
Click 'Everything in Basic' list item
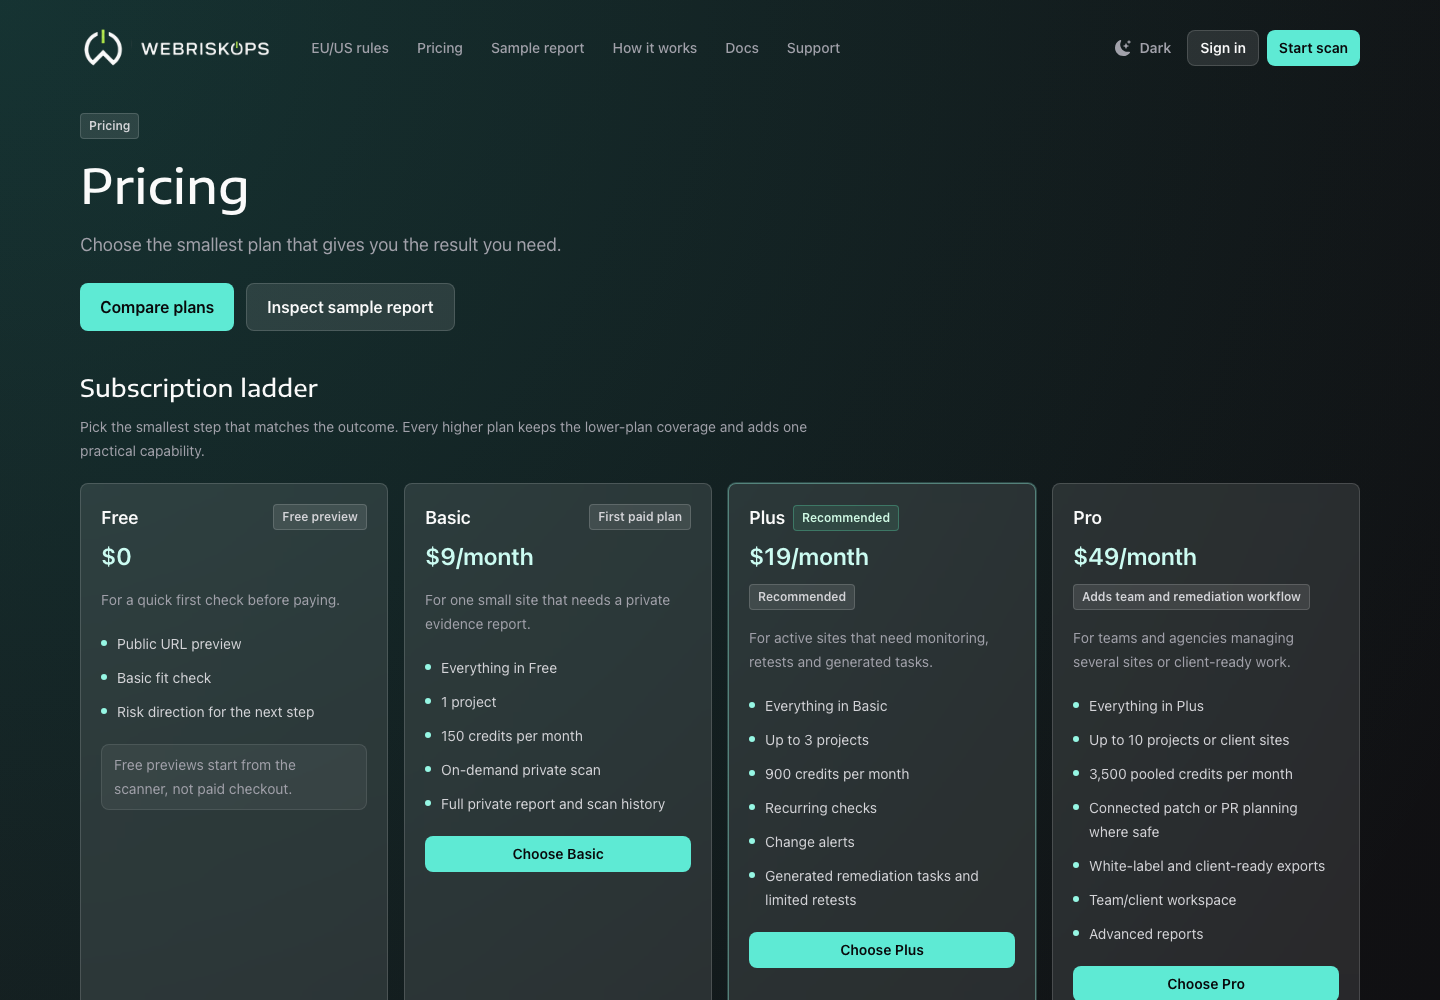pyautogui.click(x=826, y=706)
